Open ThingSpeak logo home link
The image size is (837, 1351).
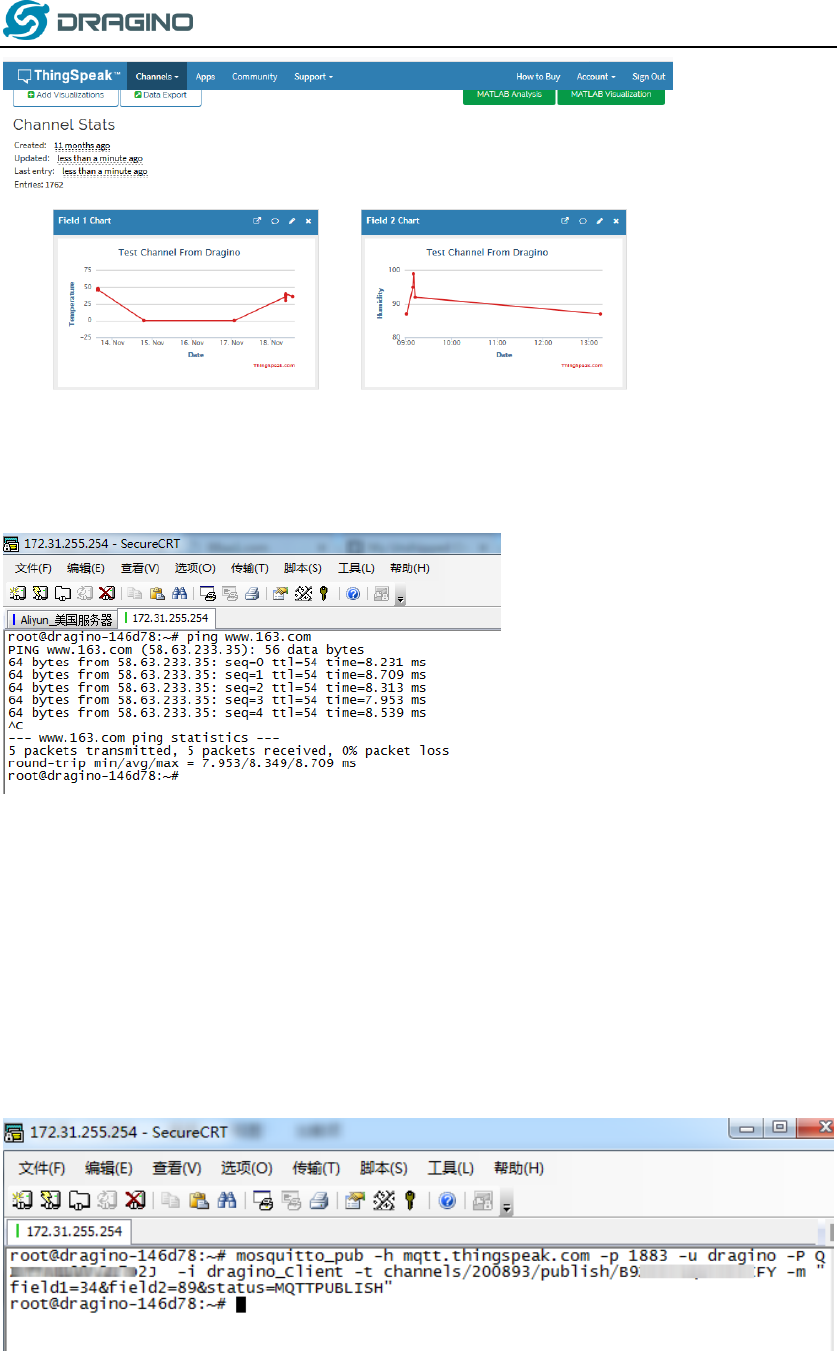70,76
